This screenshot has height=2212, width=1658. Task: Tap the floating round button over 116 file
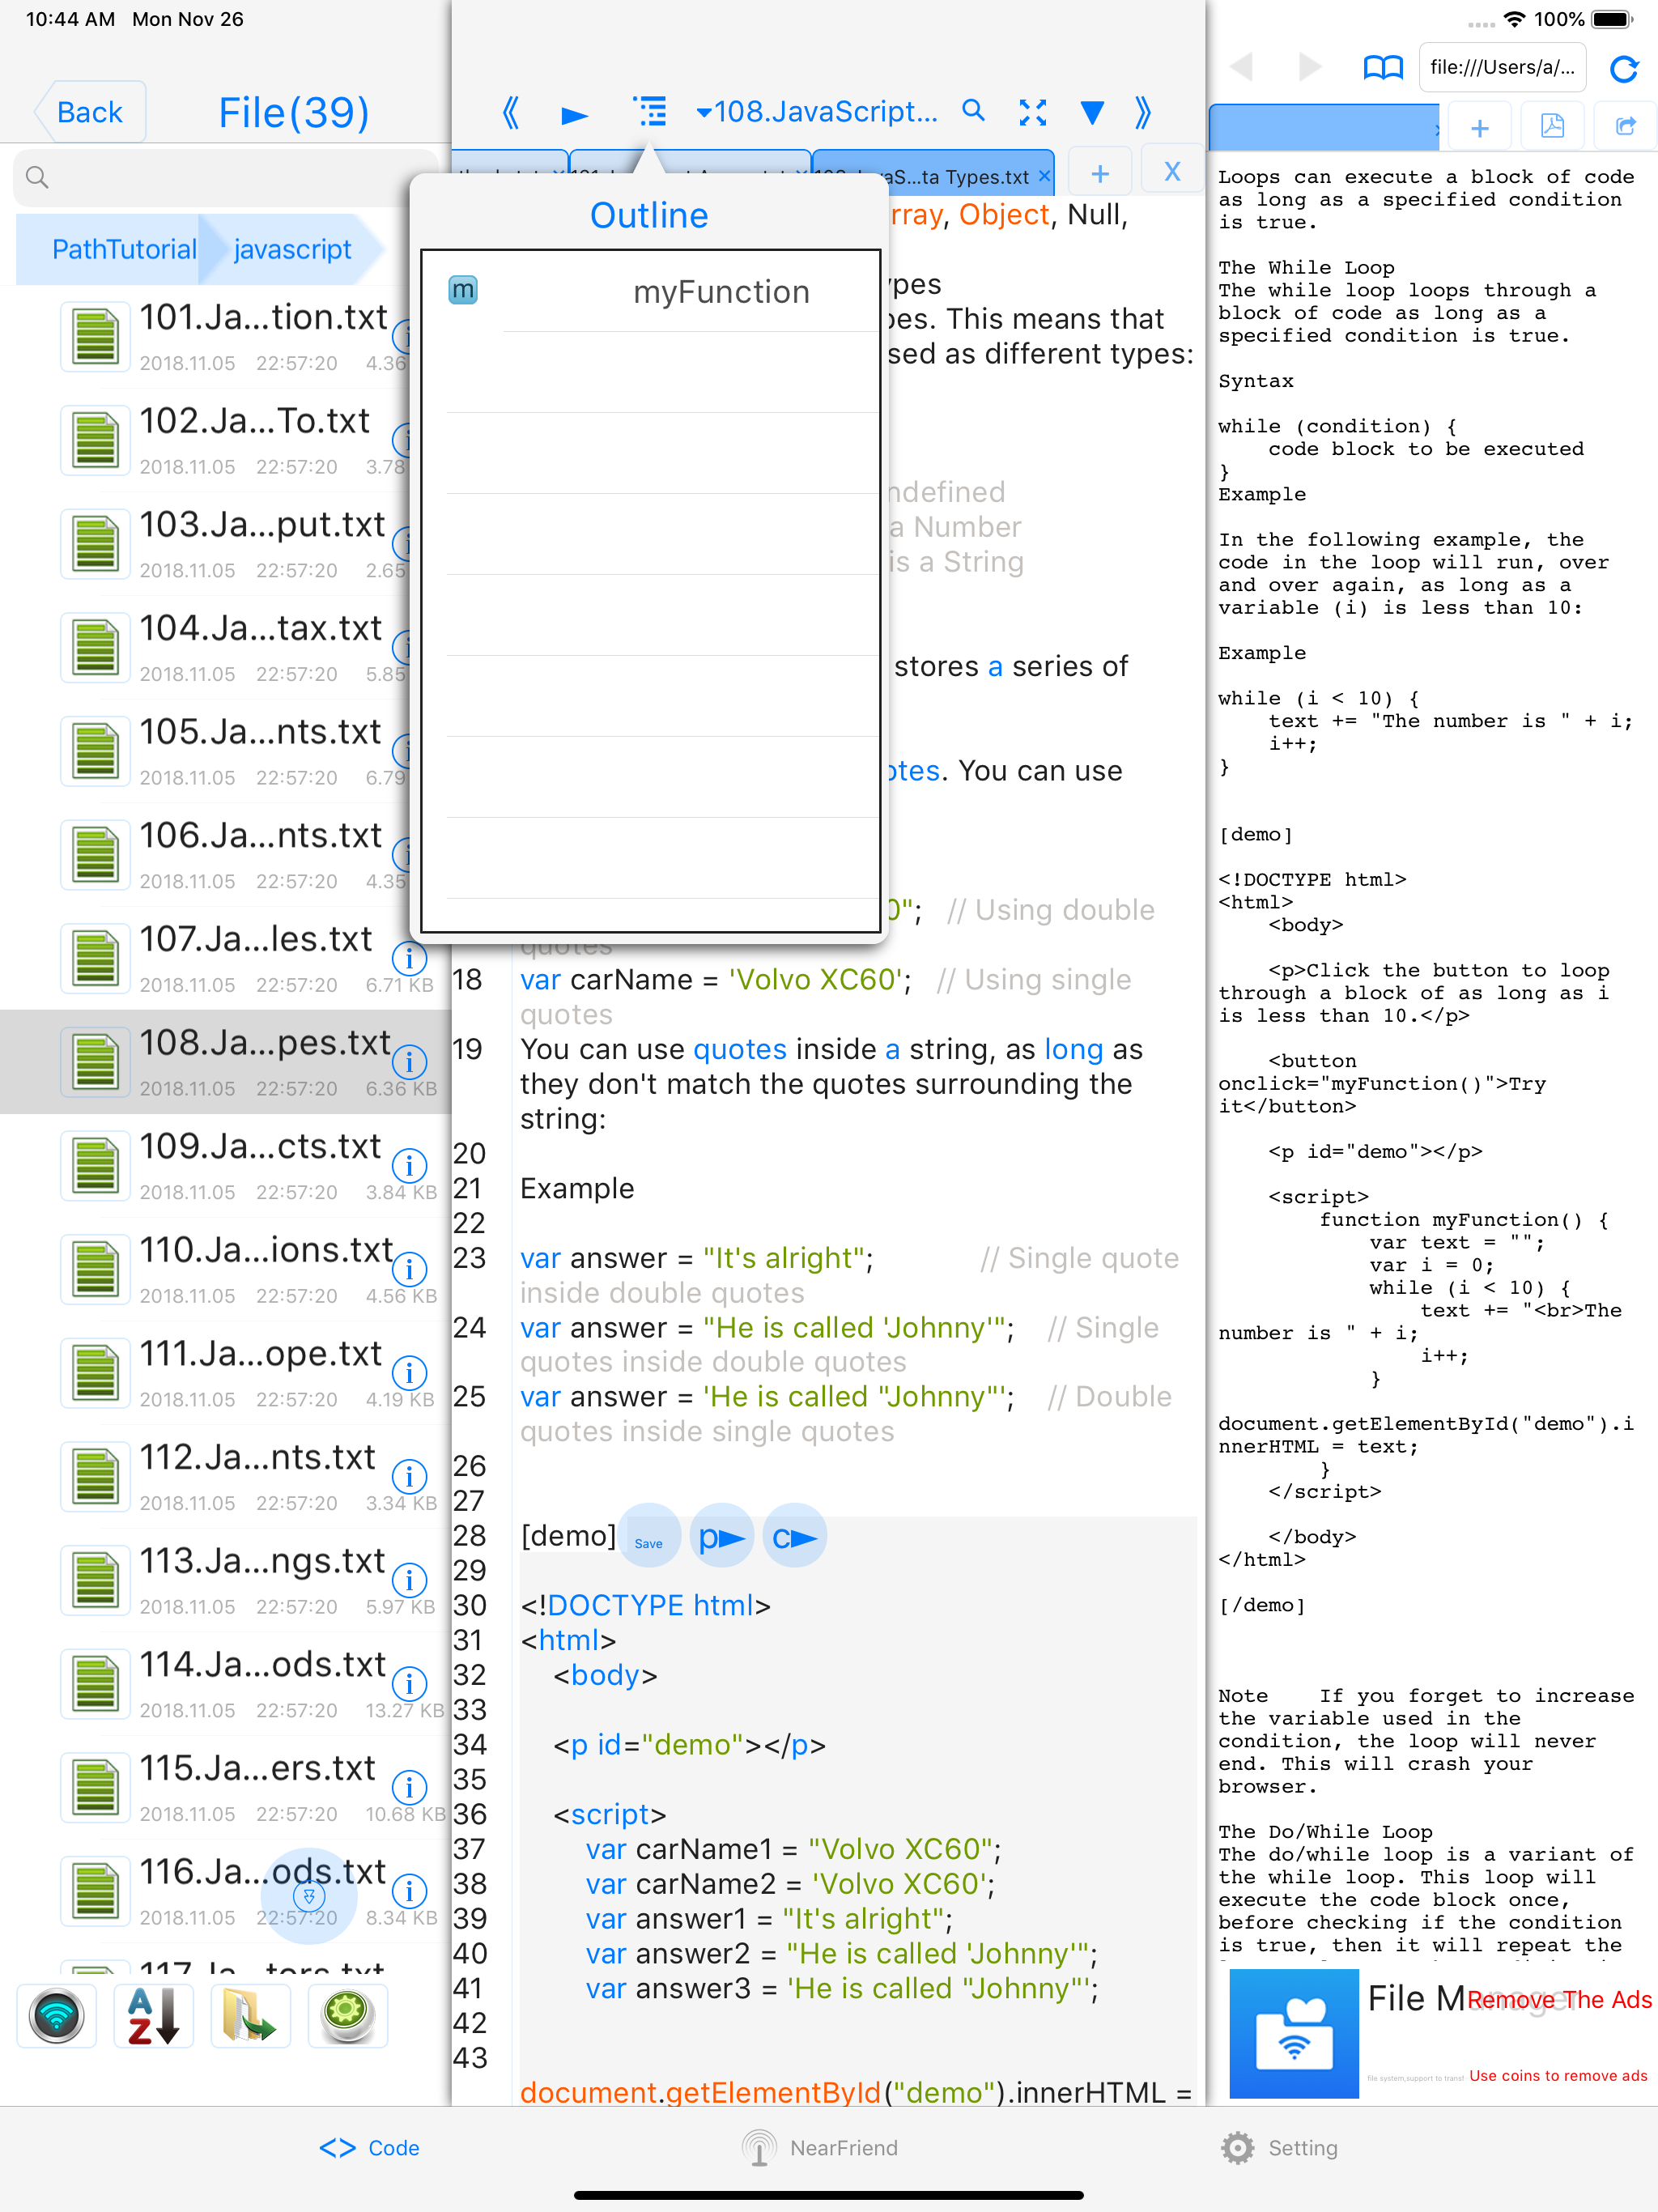(309, 1896)
